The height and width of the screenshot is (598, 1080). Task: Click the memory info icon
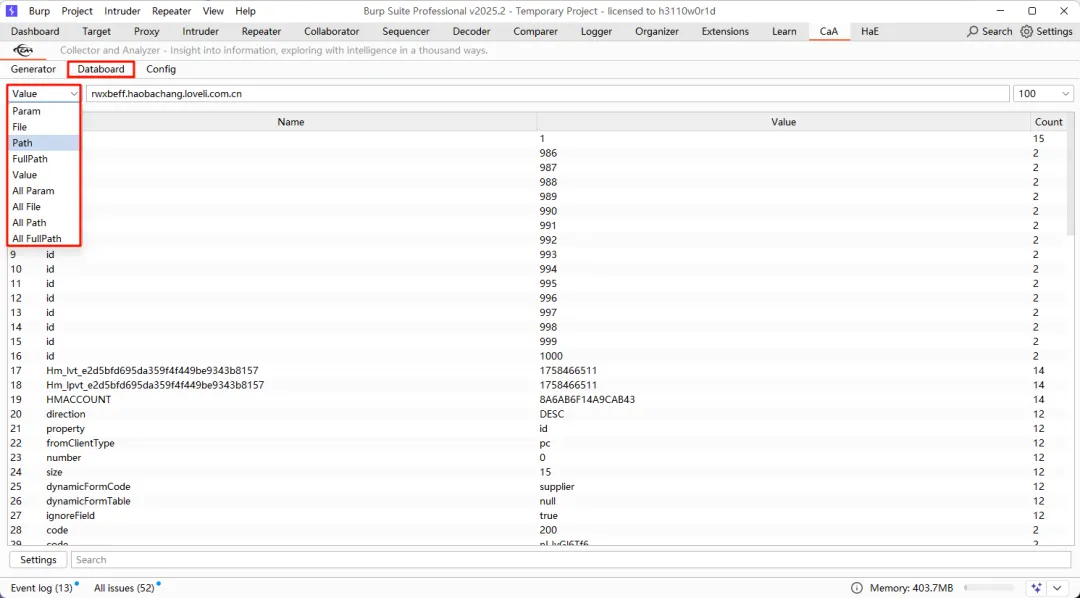[x=856, y=588]
